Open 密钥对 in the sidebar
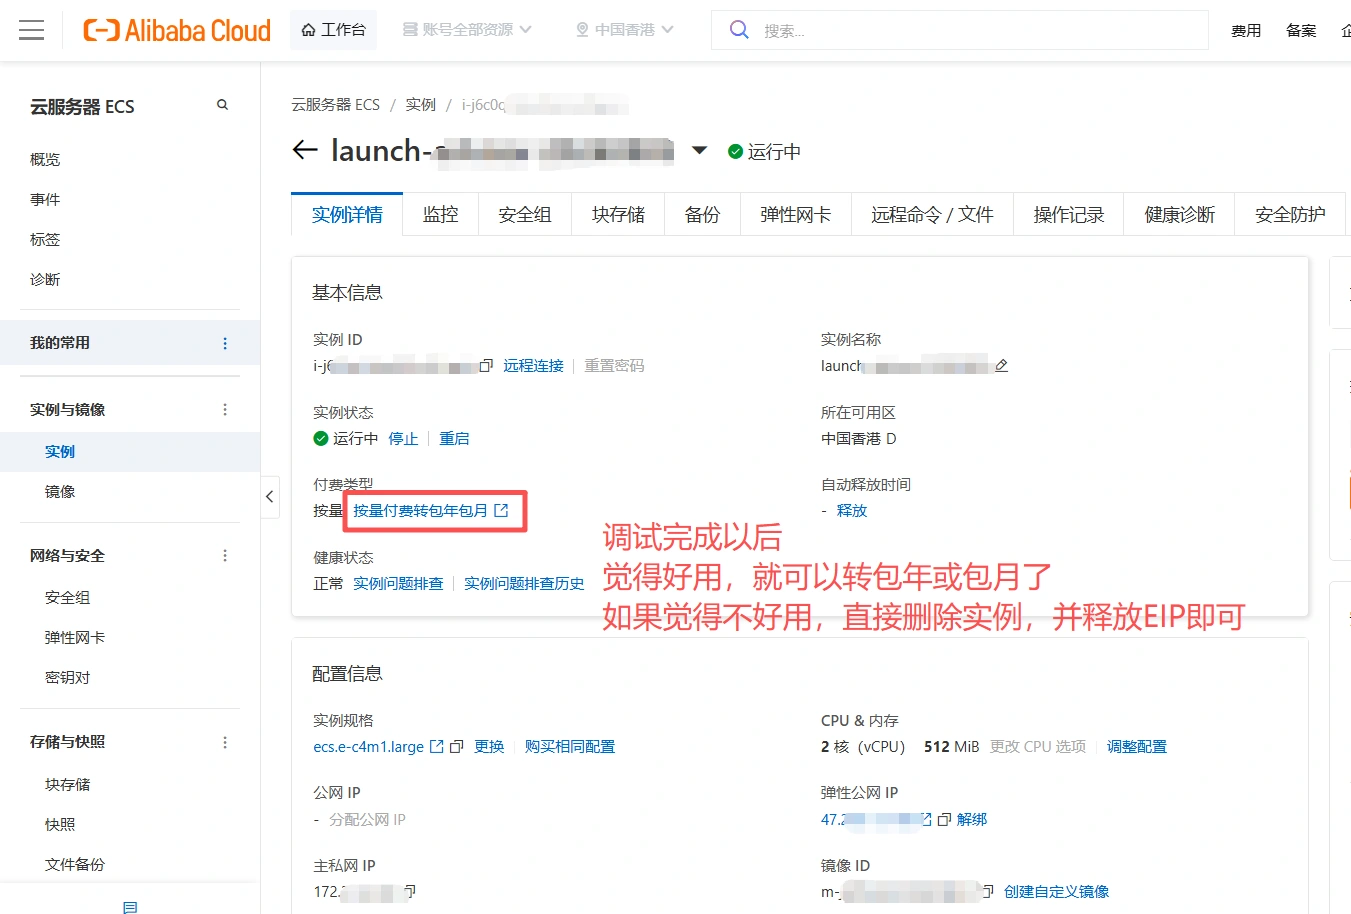1351x914 pixels. coord(67,678)
